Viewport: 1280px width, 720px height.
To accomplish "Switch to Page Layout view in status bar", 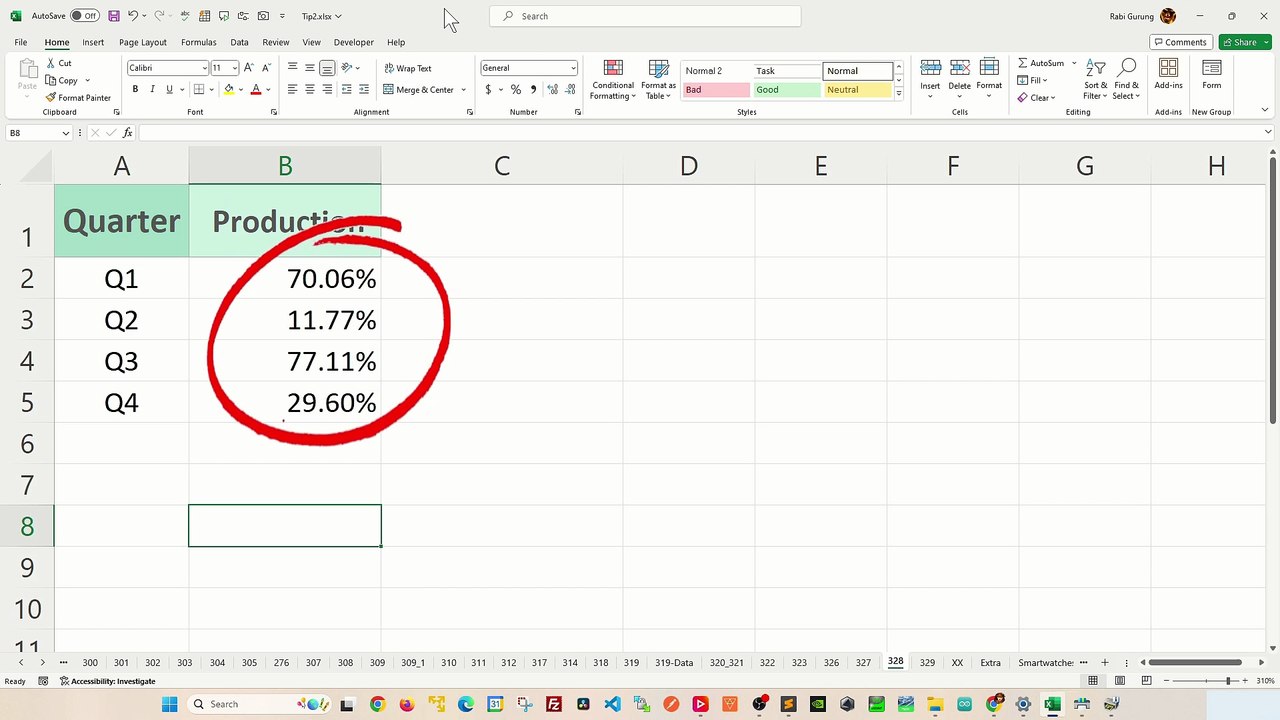I will [x=1120, y=681].
